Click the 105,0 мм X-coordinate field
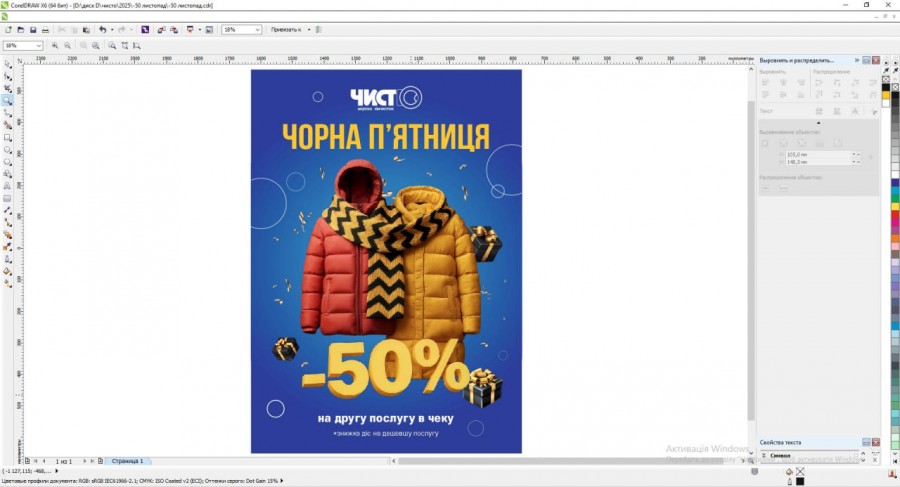This screenshot has height=487, width=900. point(815,154)
